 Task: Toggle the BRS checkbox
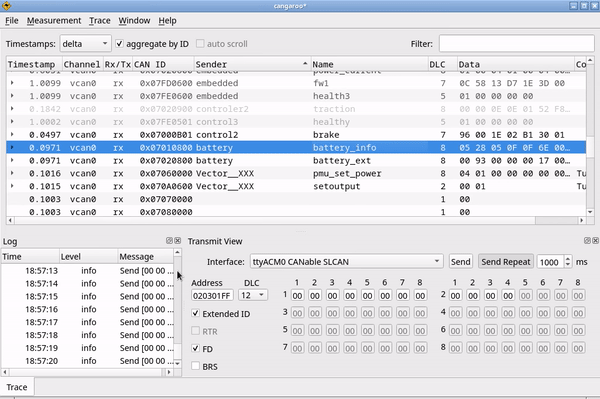point(196,366)
